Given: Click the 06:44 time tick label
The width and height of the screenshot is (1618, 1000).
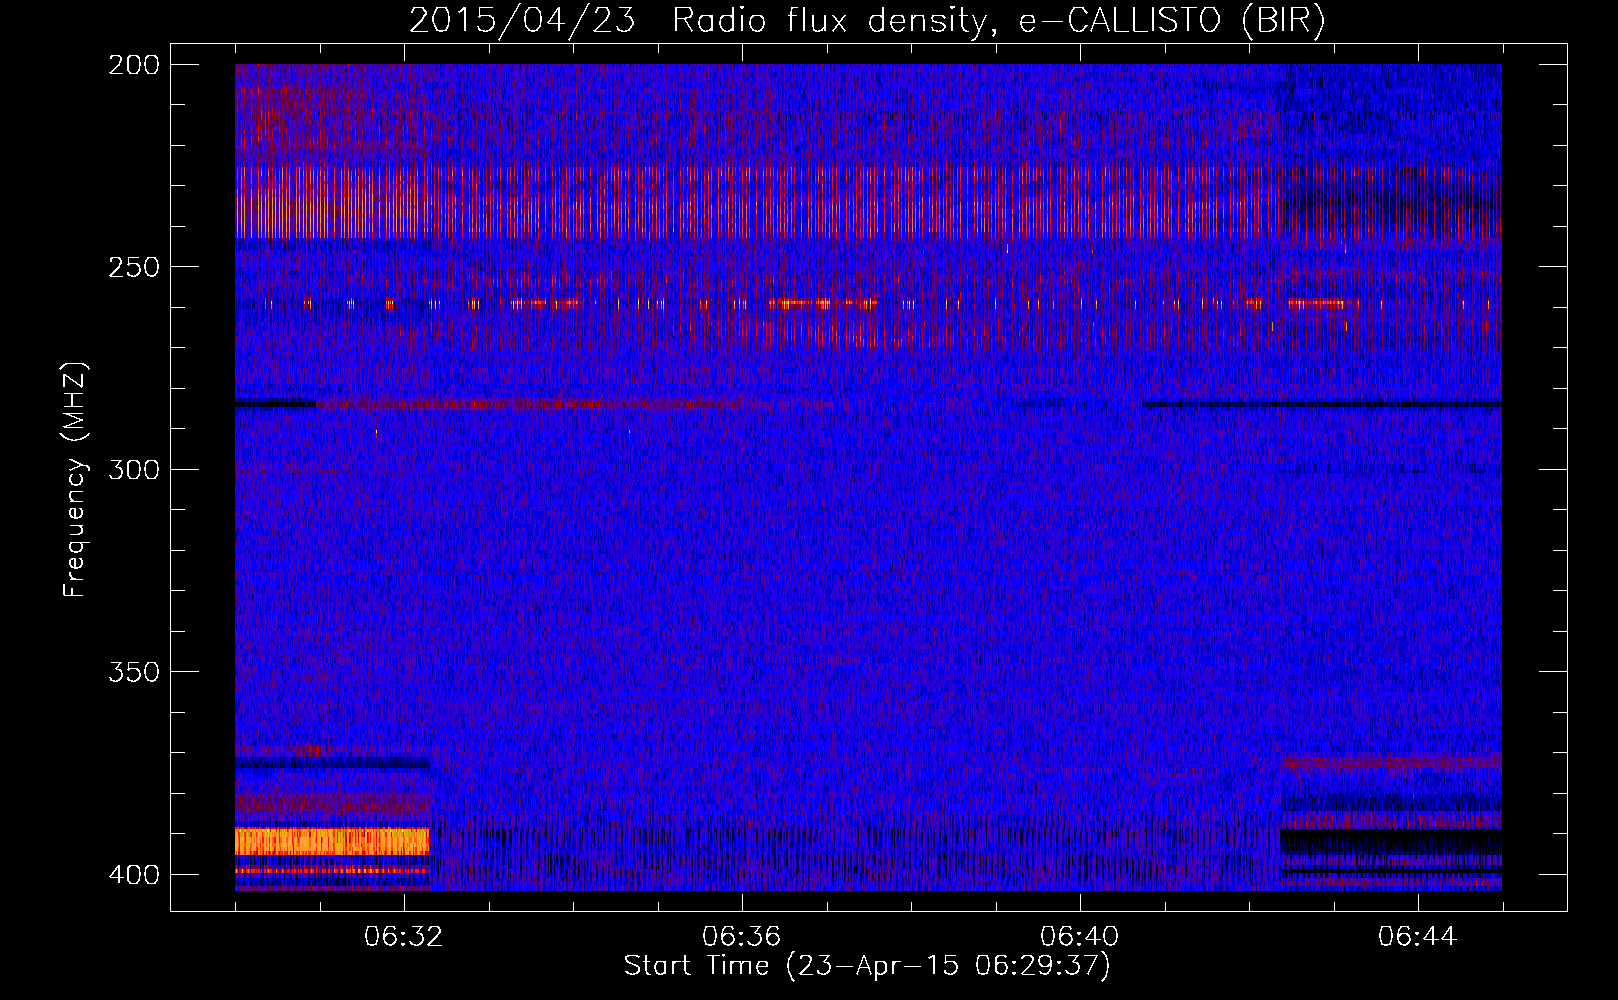Looking at the screenshot, I should tap(1418, 937).
